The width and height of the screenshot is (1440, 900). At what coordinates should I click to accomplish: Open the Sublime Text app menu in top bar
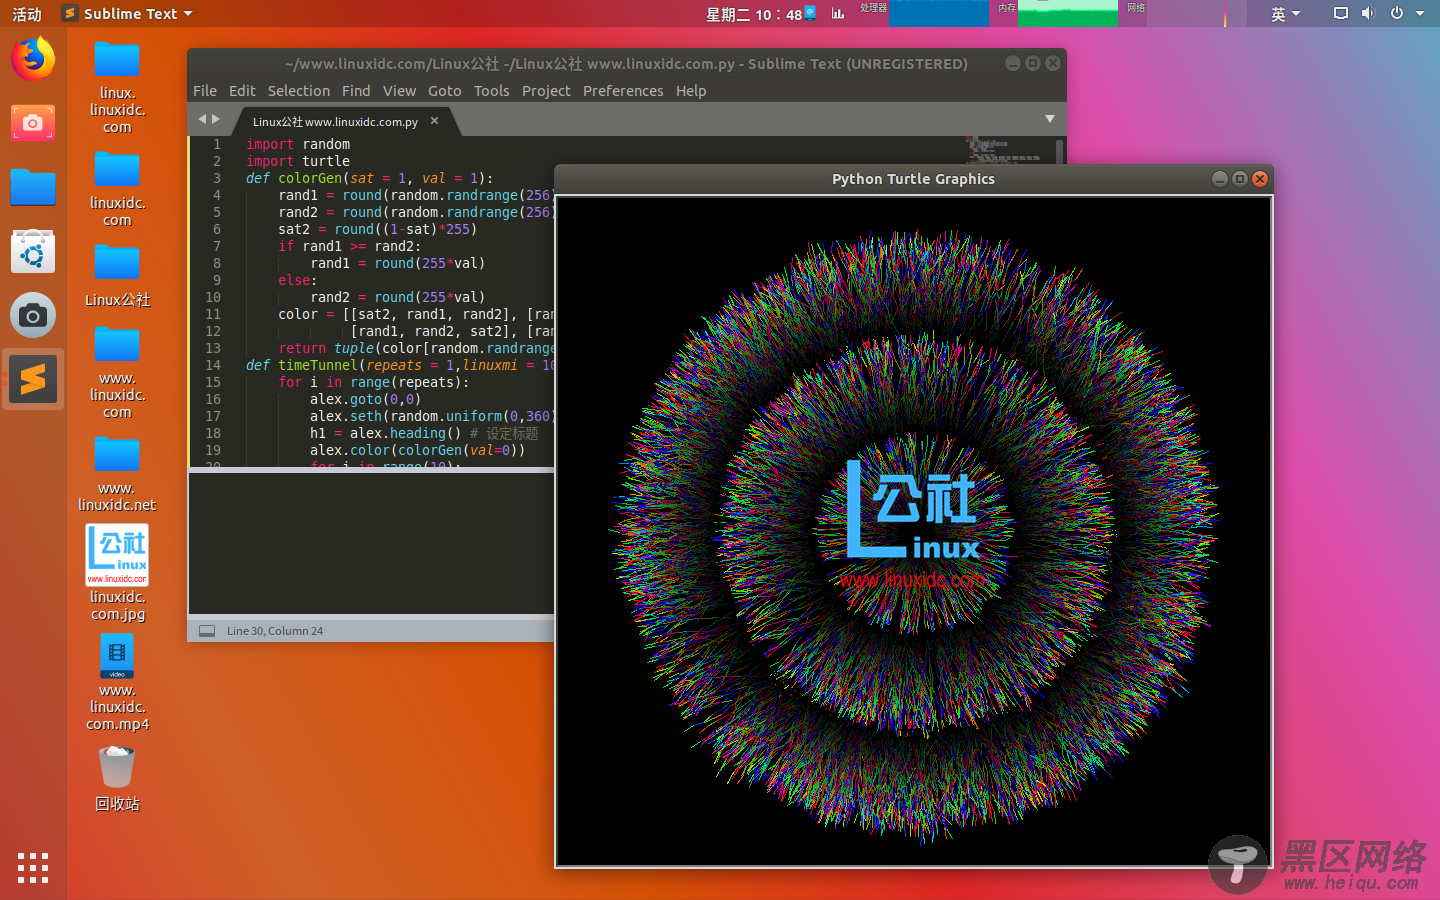[x=127, y=13]
